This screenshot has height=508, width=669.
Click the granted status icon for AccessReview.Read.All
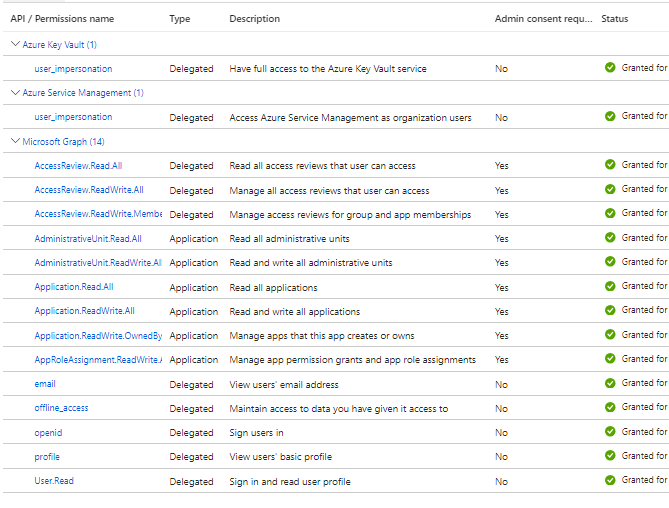pos(610,165)
